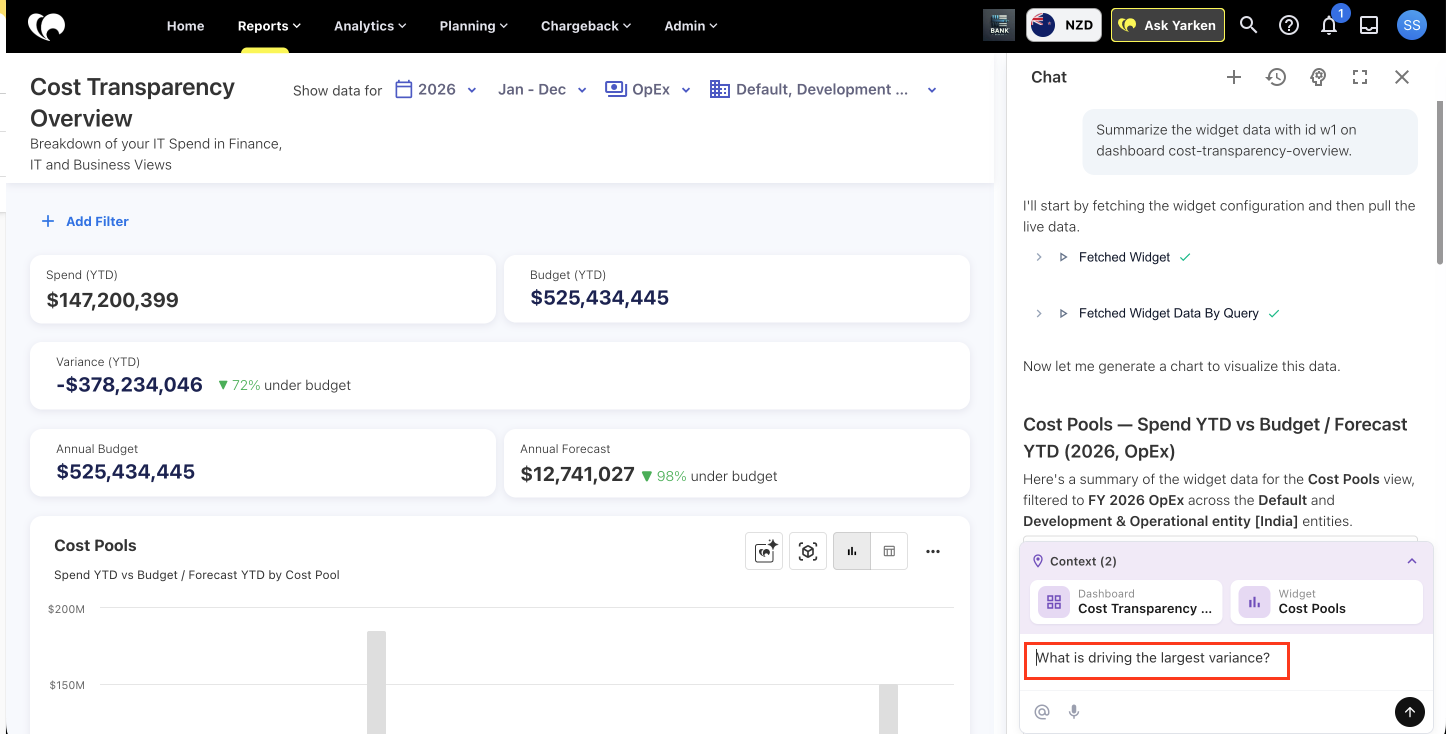Open the search magnifier icon

[x=1248, y=26]
